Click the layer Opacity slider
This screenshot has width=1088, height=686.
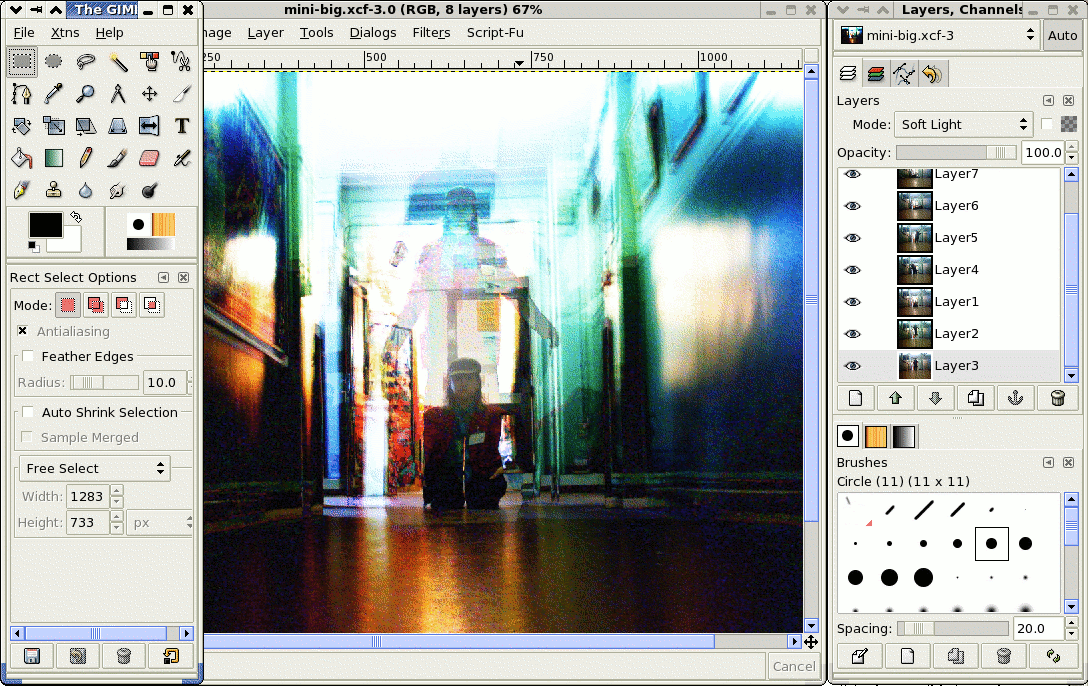point(955,152)
